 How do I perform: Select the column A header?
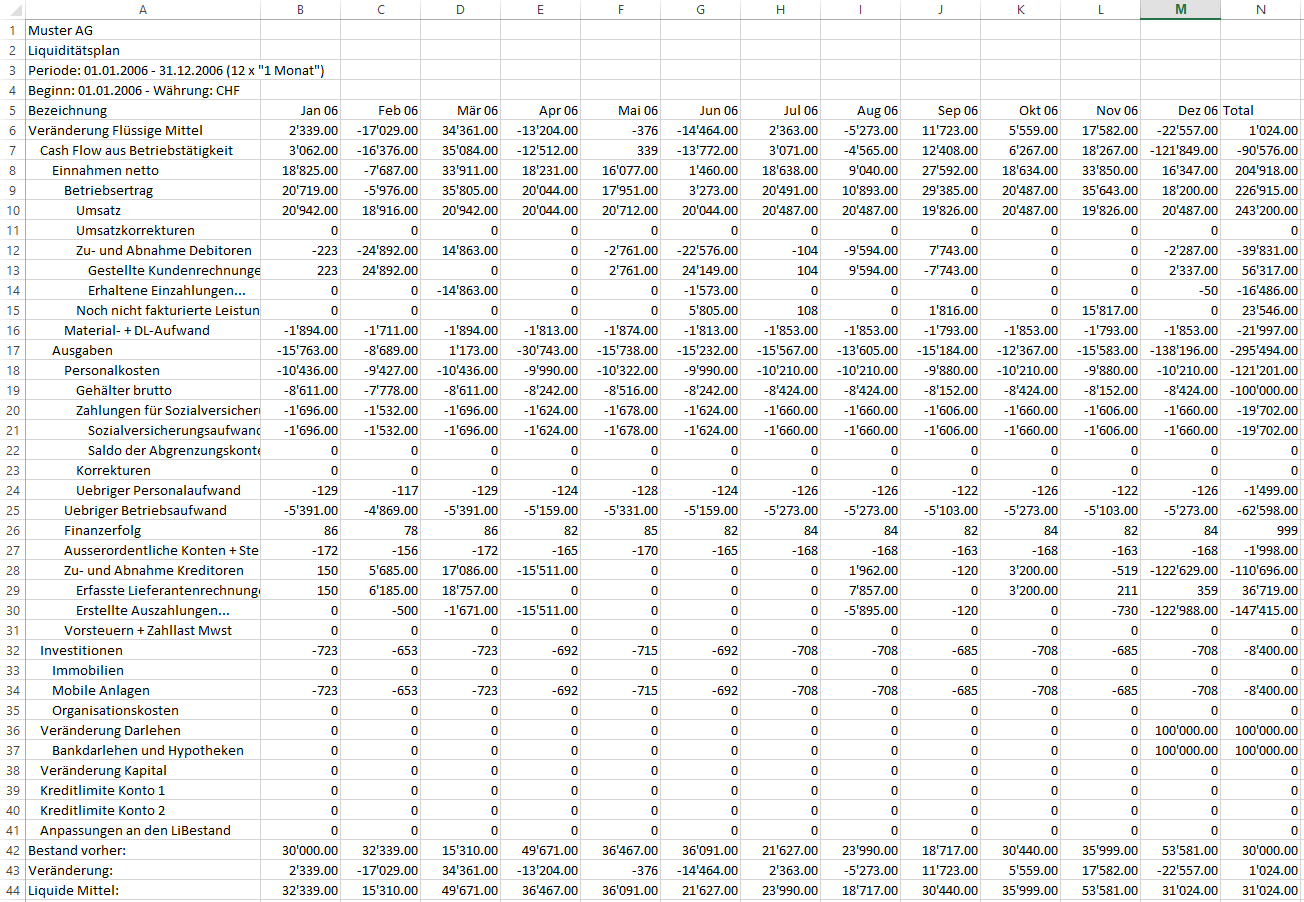point(142,10)
